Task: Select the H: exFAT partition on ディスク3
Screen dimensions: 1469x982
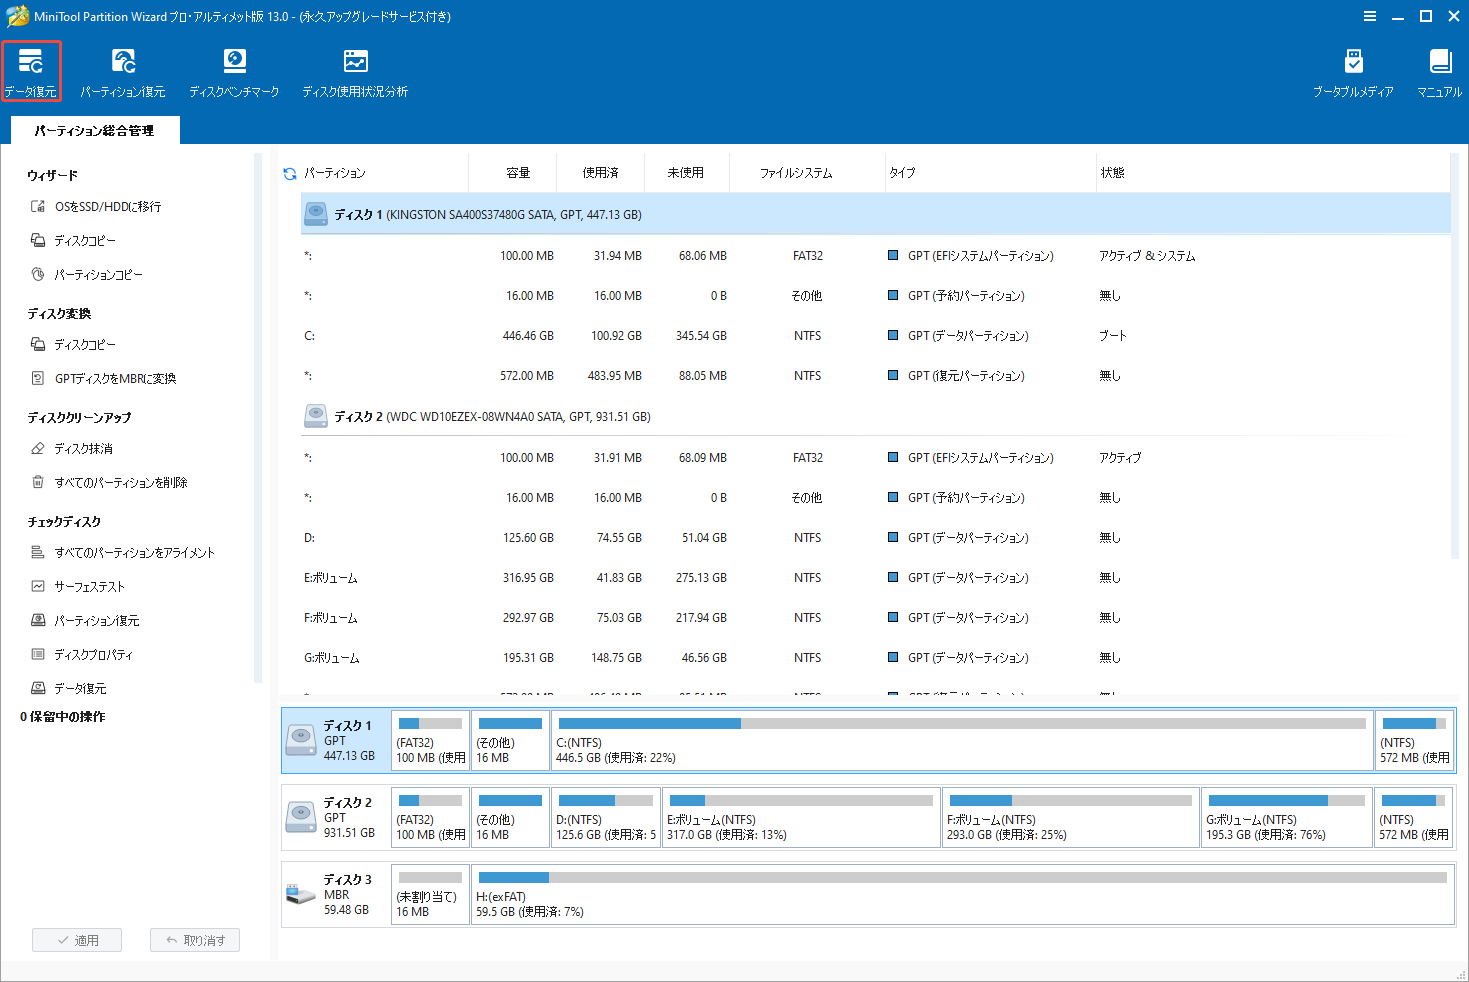Action: [960, 895]
